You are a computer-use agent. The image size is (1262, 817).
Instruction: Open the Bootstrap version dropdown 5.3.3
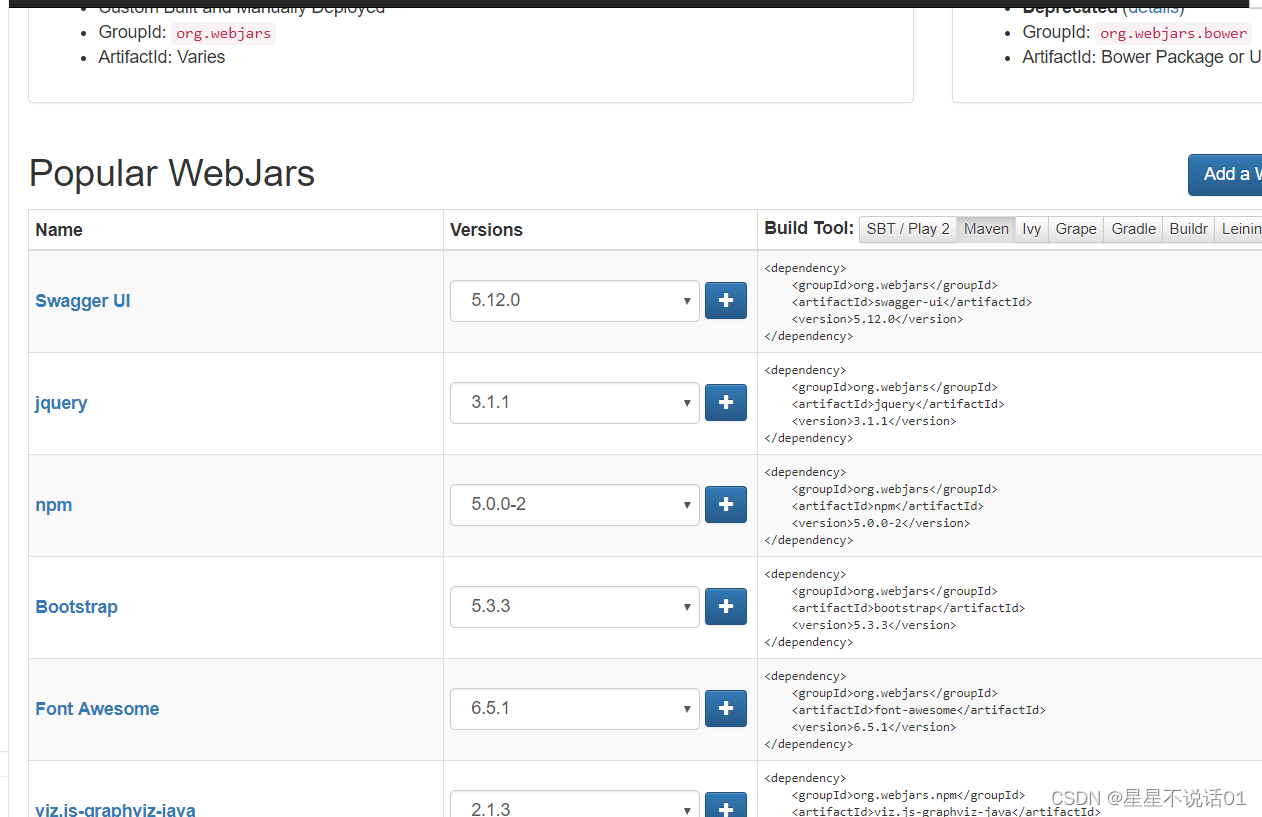pyautogui.click(x=575, y=607)
